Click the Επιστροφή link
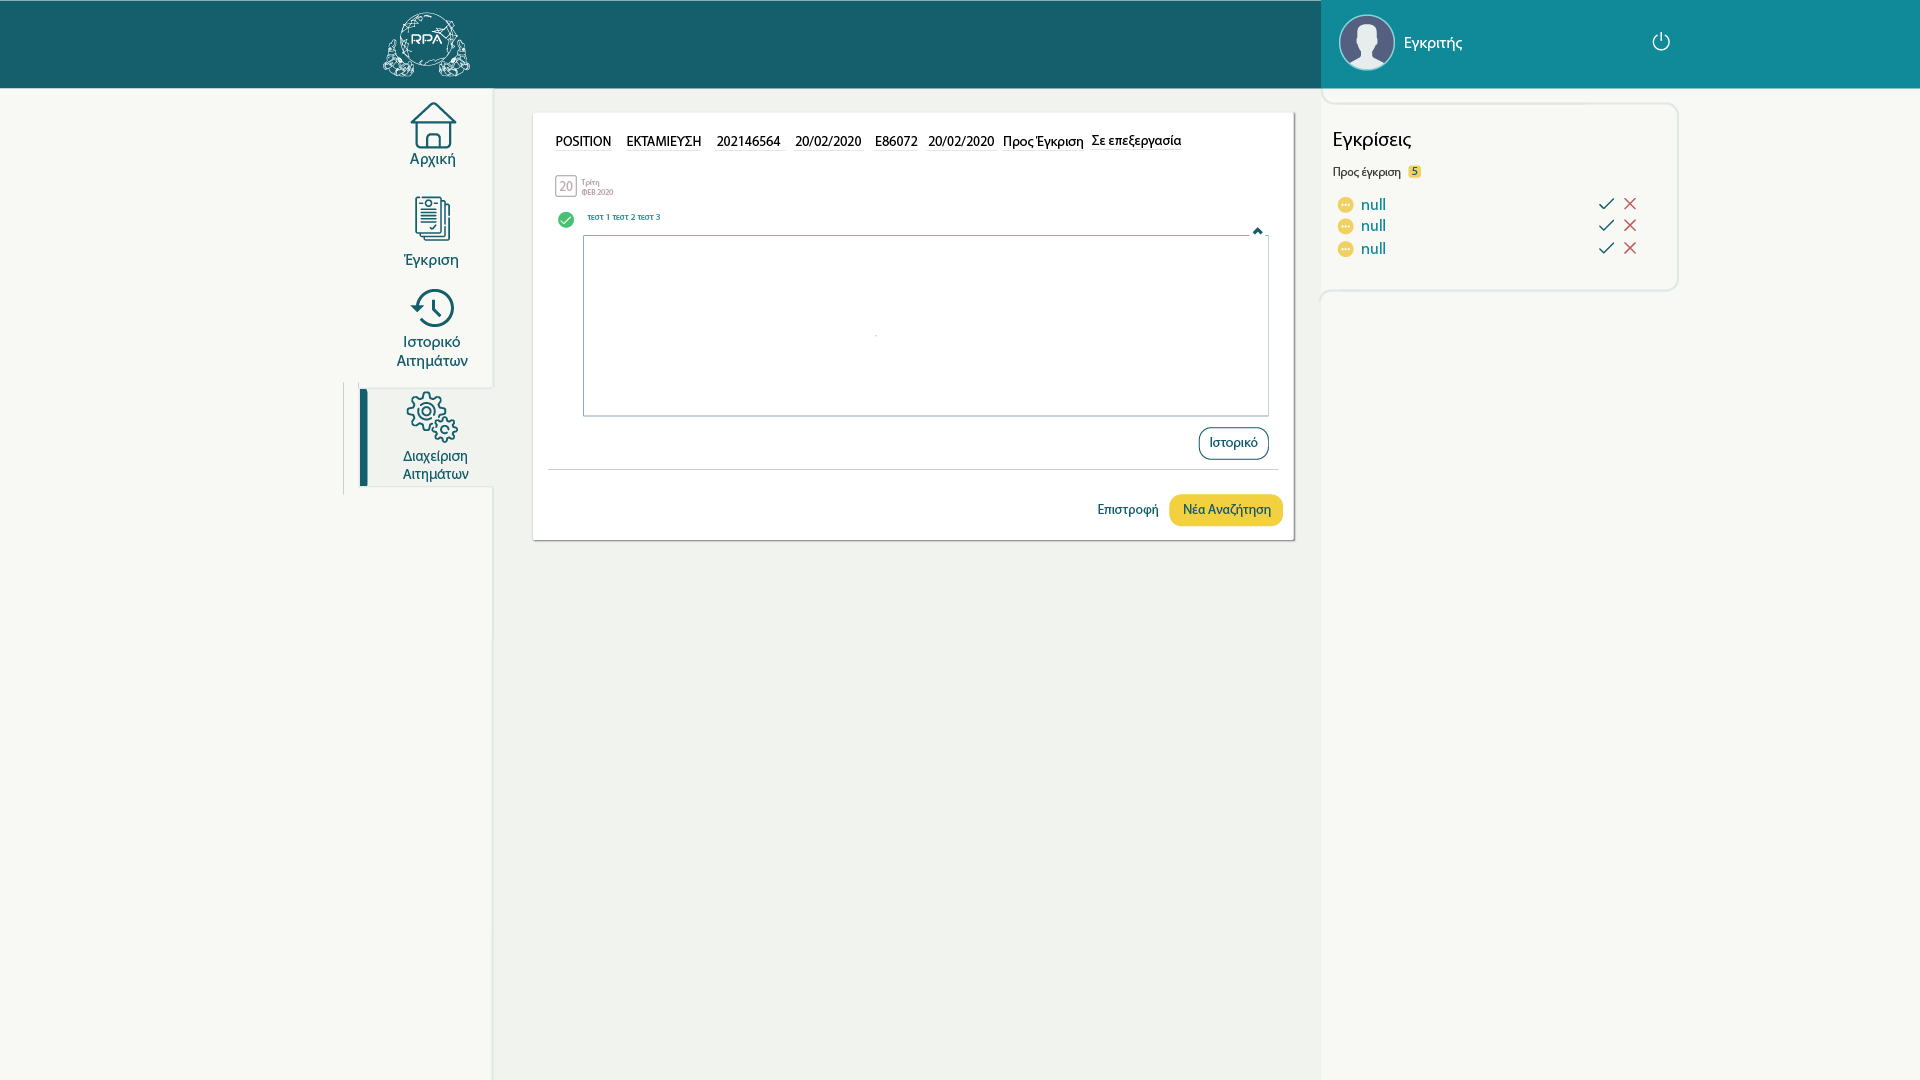This screenshot has height=1080, width=1920. click(1127, 510)
